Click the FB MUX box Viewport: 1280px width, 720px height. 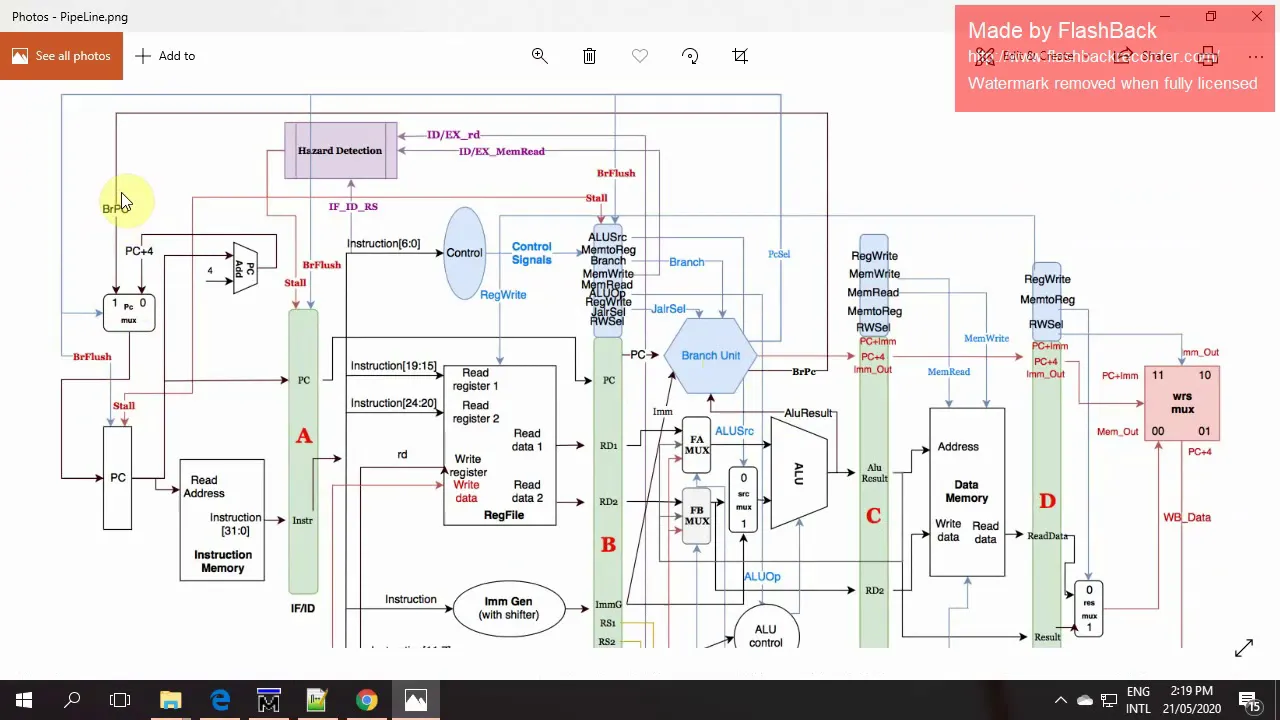tap(697, 516)
